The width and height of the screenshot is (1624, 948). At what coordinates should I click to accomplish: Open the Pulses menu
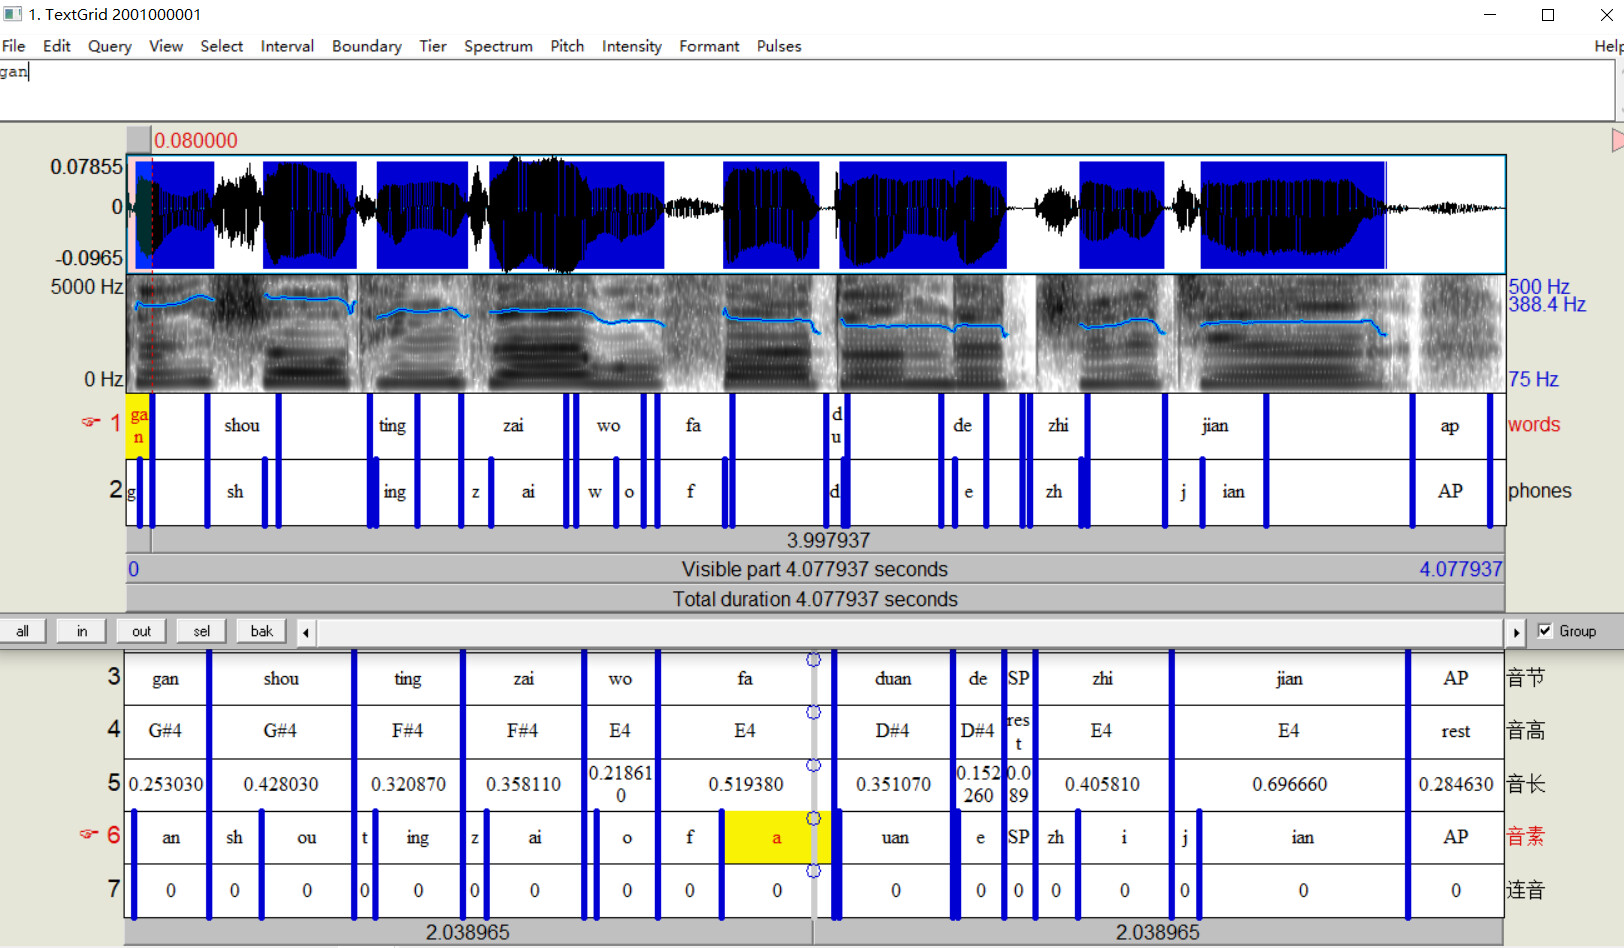pos(779,46)
